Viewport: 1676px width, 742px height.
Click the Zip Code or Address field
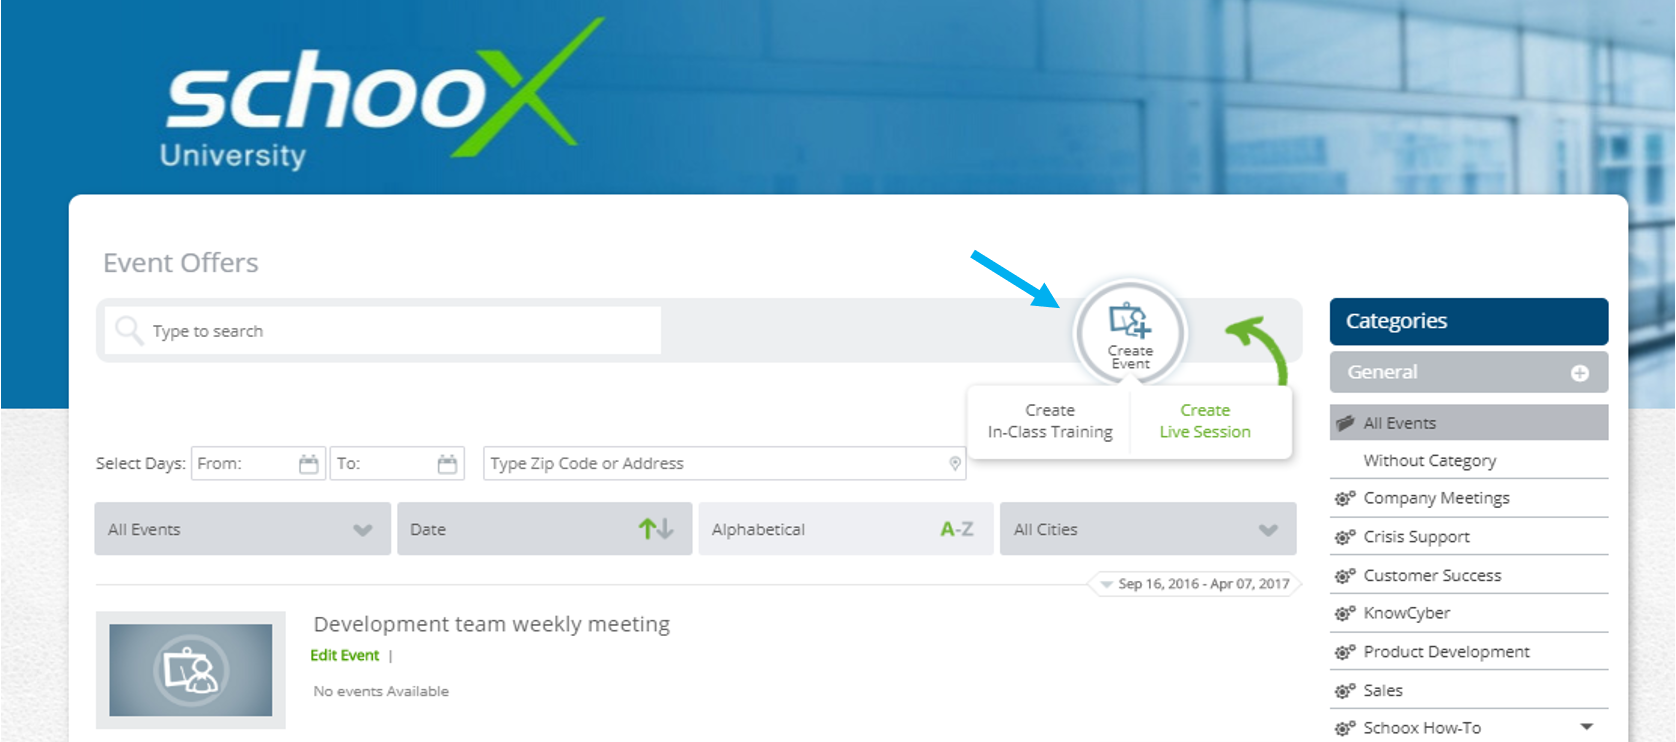(725, 463)
